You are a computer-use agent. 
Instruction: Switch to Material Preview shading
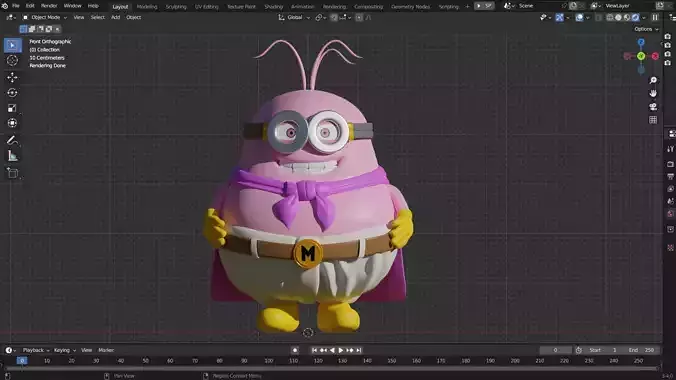click(x=627, y=18)
